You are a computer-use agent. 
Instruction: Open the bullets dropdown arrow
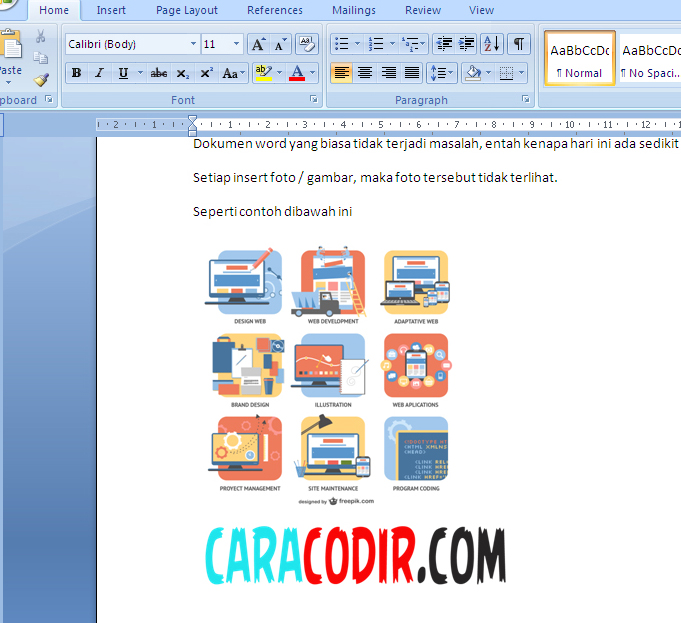(x=357, y=44)
